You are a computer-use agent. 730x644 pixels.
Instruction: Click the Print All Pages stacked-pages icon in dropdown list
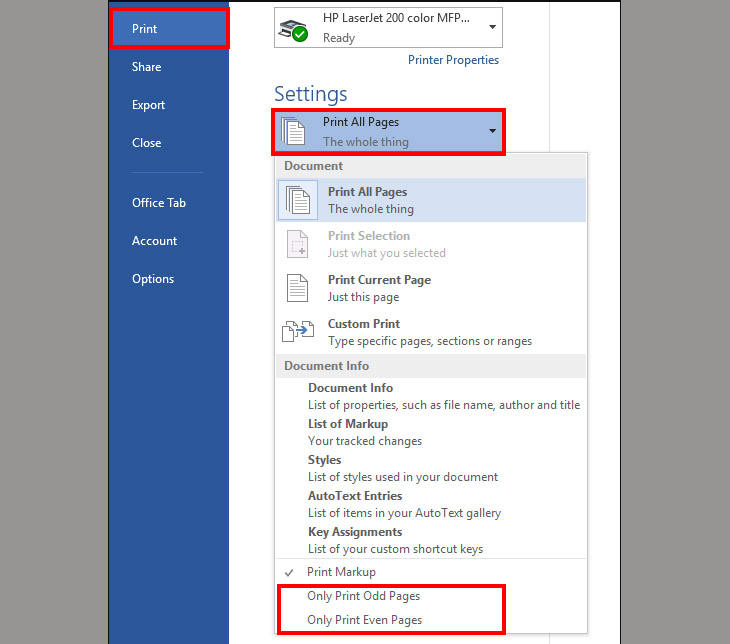tap(298, 200)
